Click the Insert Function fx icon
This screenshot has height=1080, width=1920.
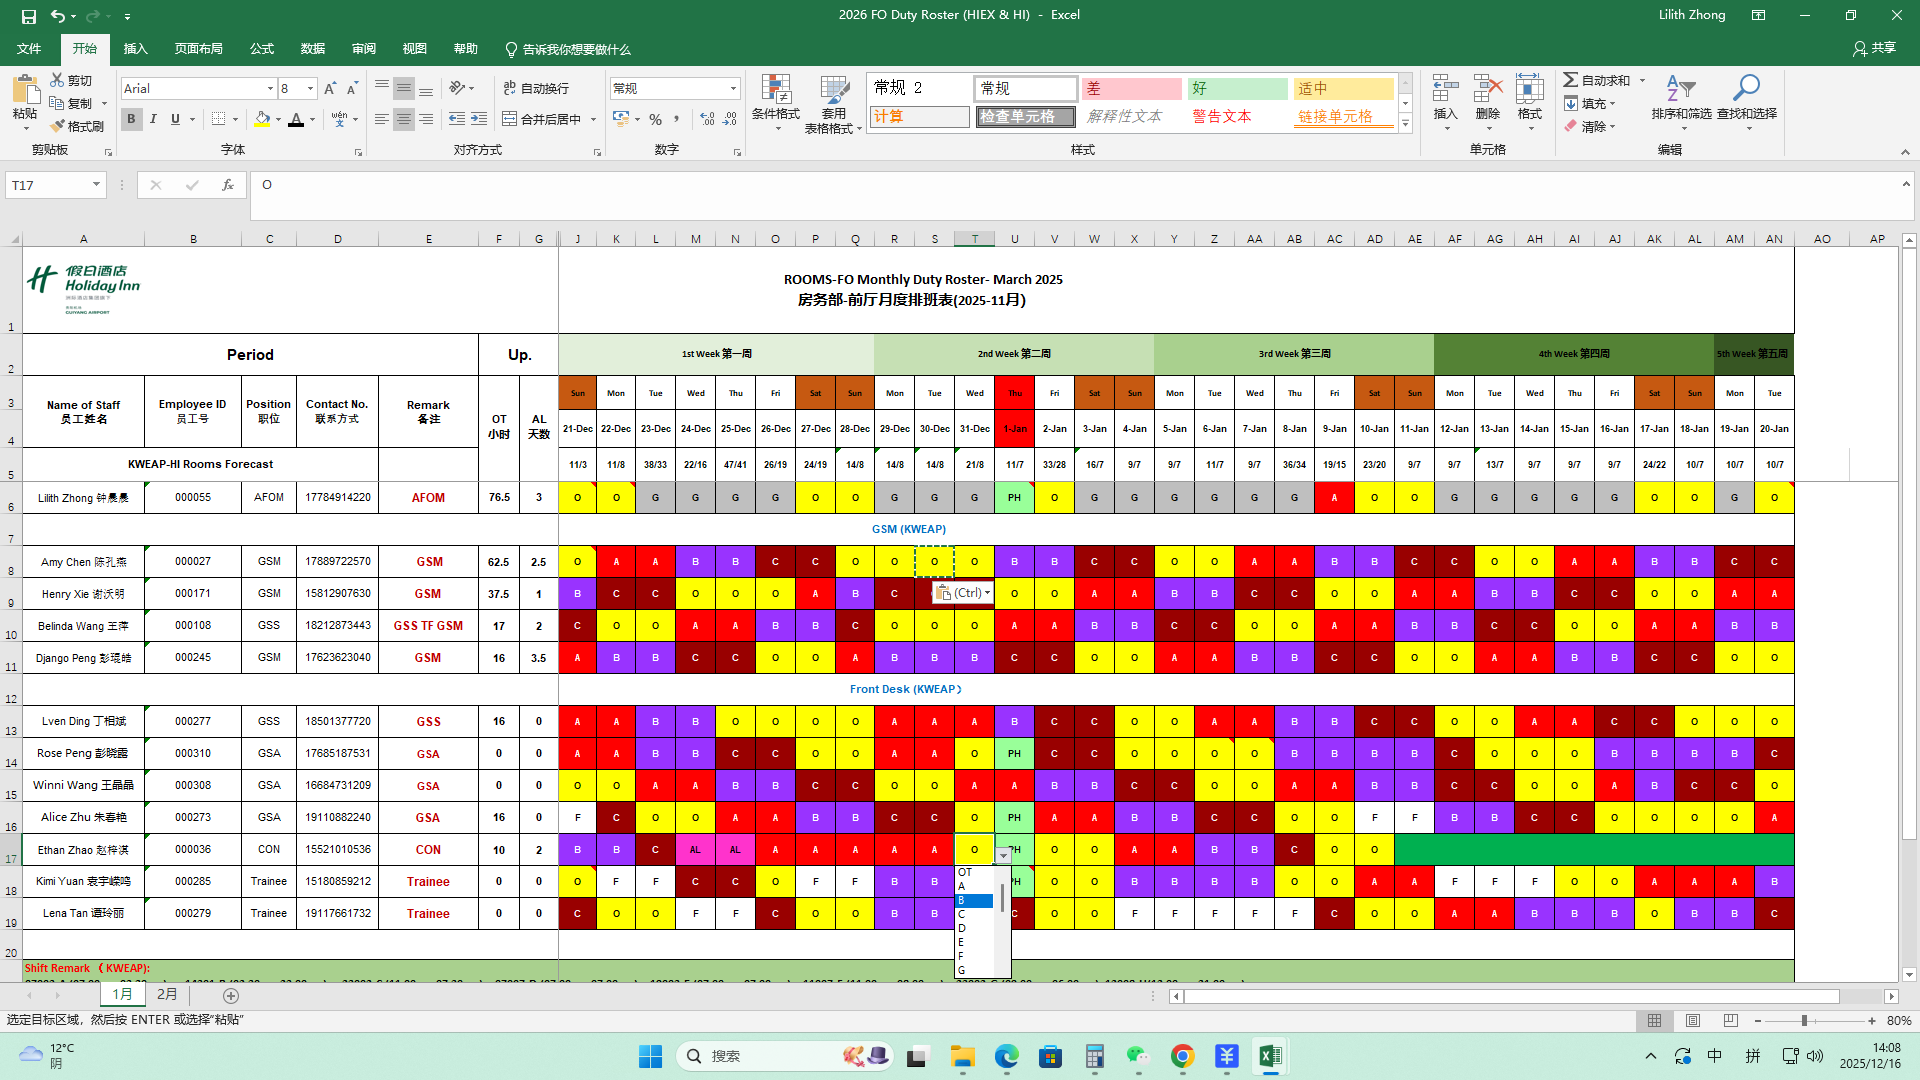228,185
